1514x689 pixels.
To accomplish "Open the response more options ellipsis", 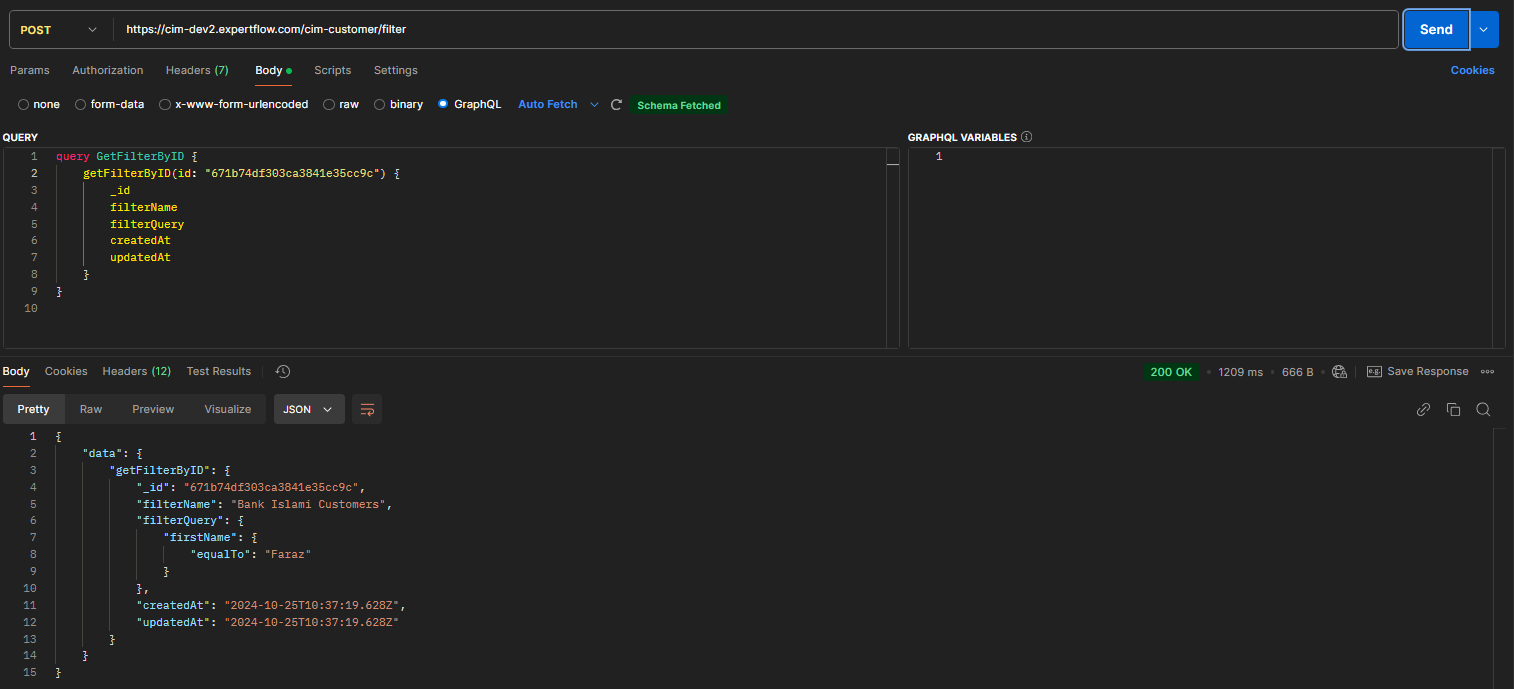I will [x=1487, y=372].
